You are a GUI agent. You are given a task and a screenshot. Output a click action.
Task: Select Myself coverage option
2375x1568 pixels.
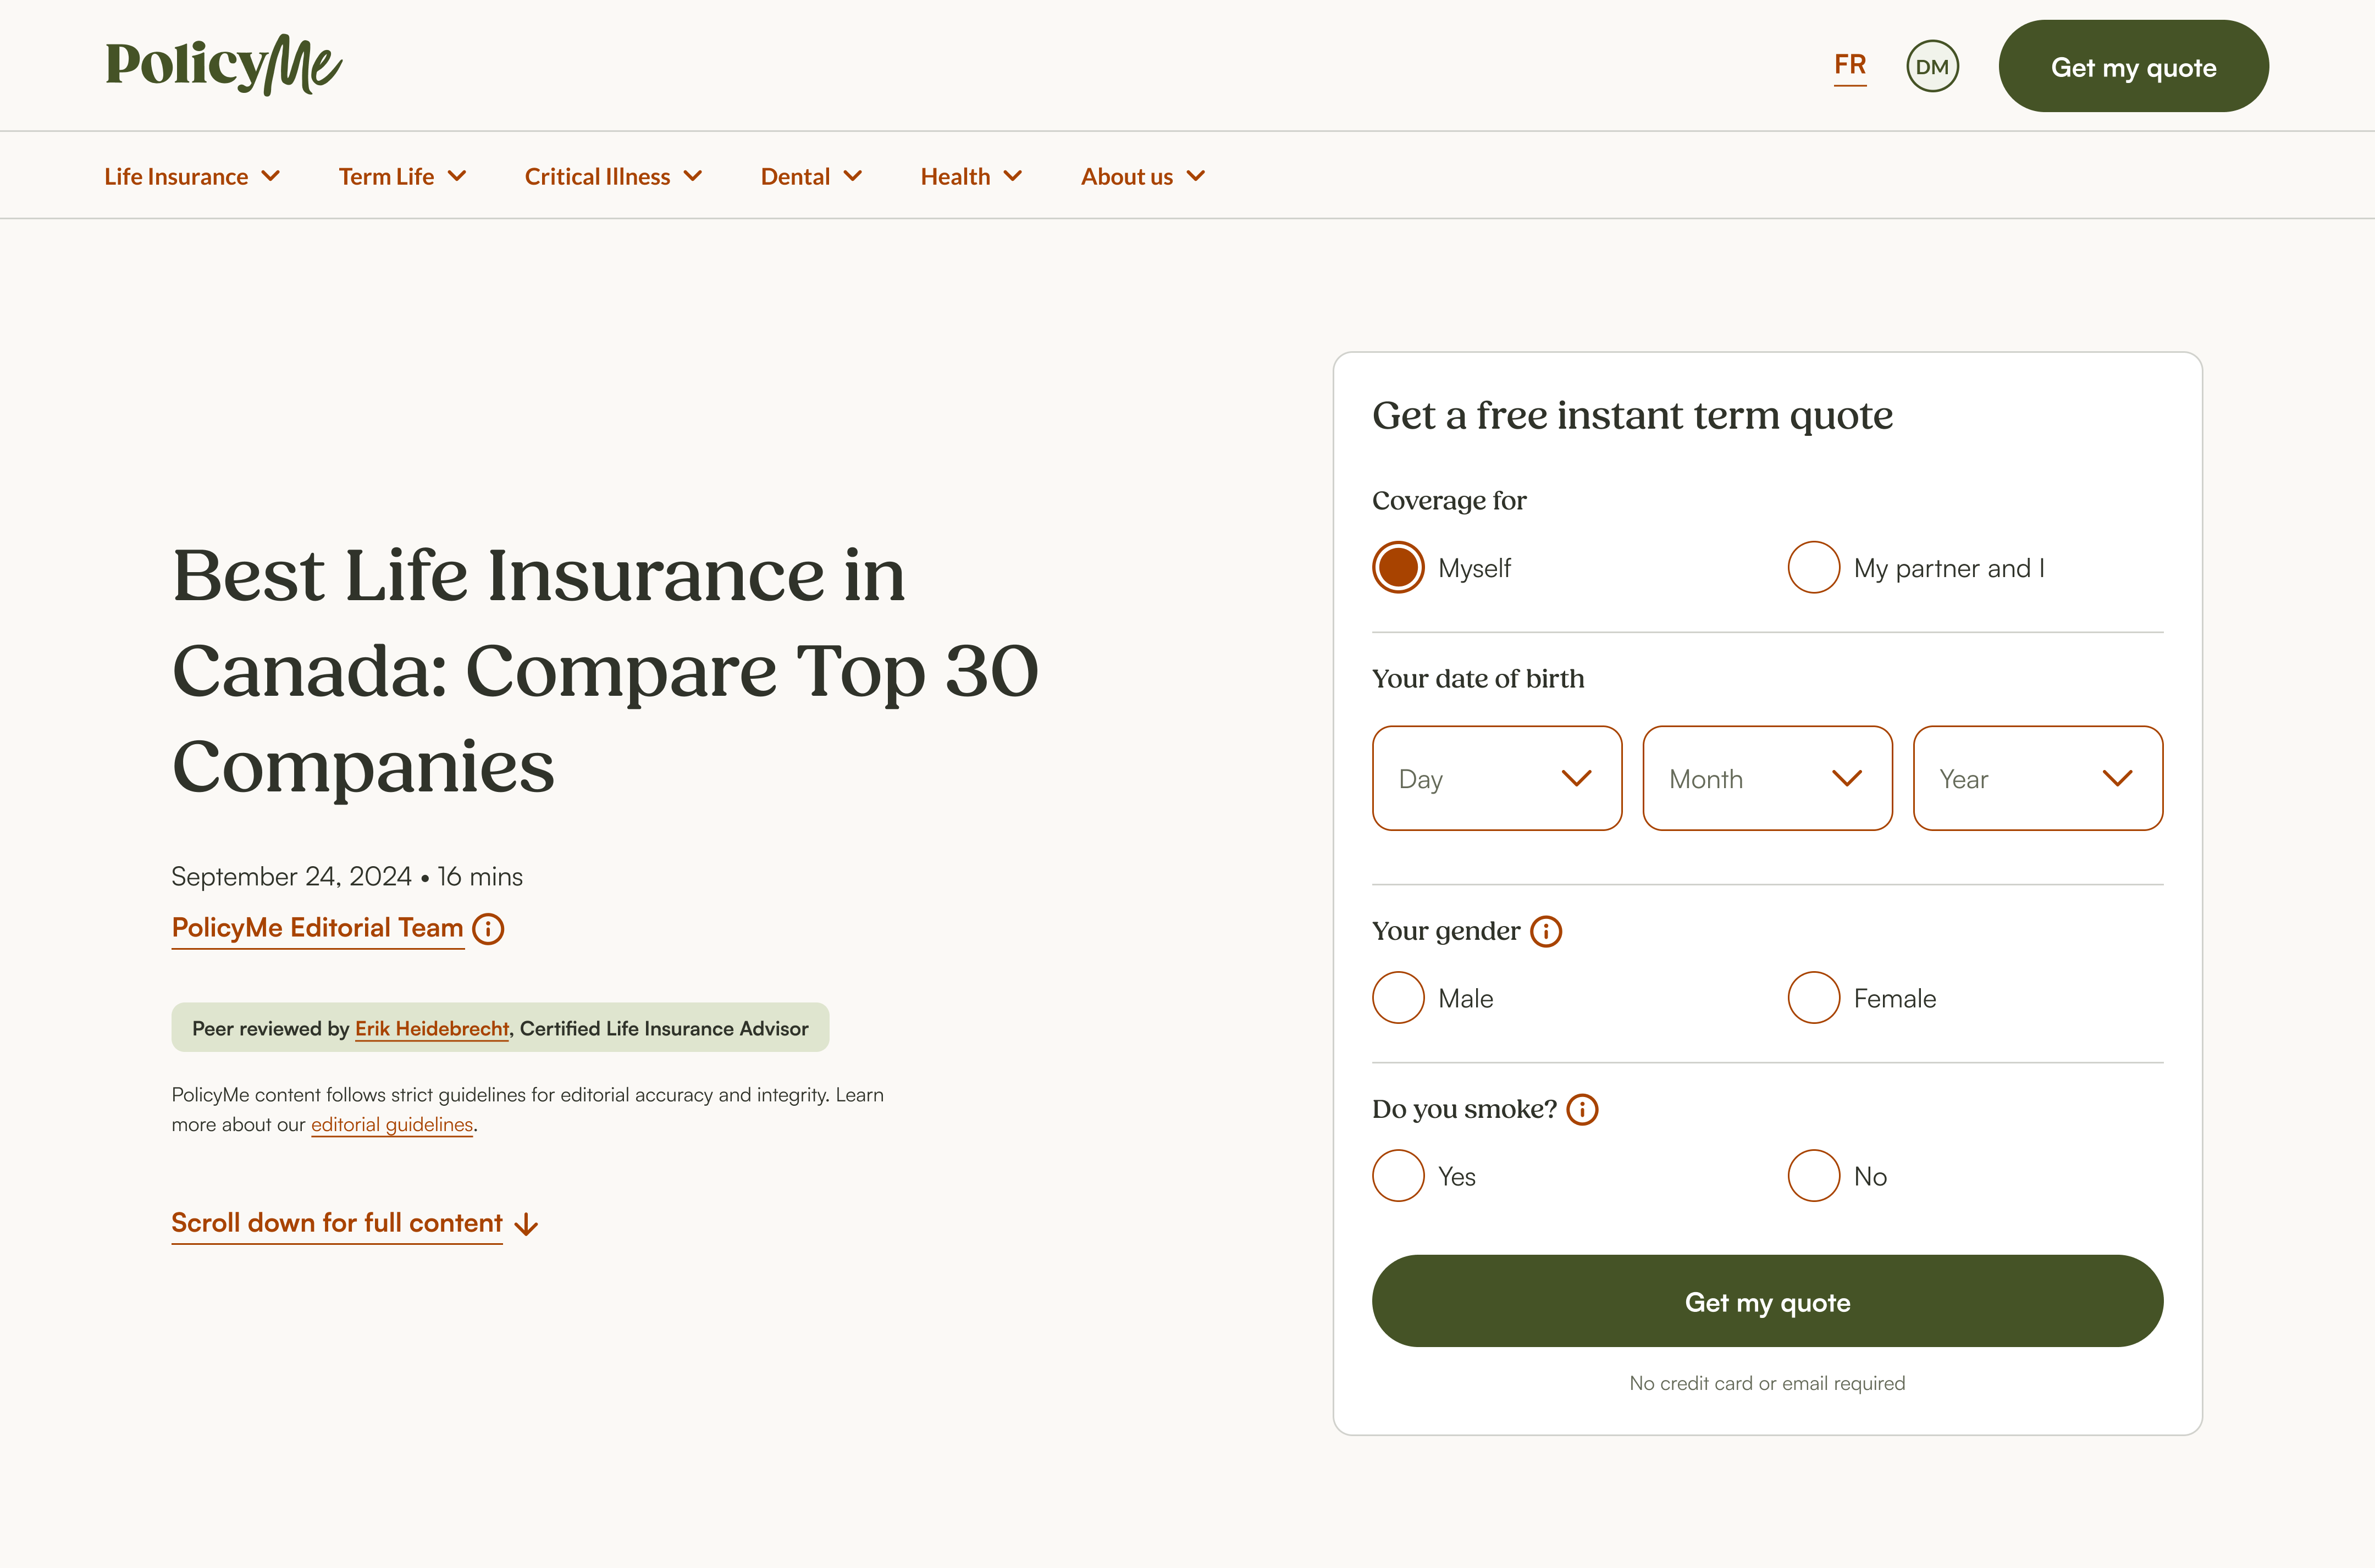[1398, 567]
